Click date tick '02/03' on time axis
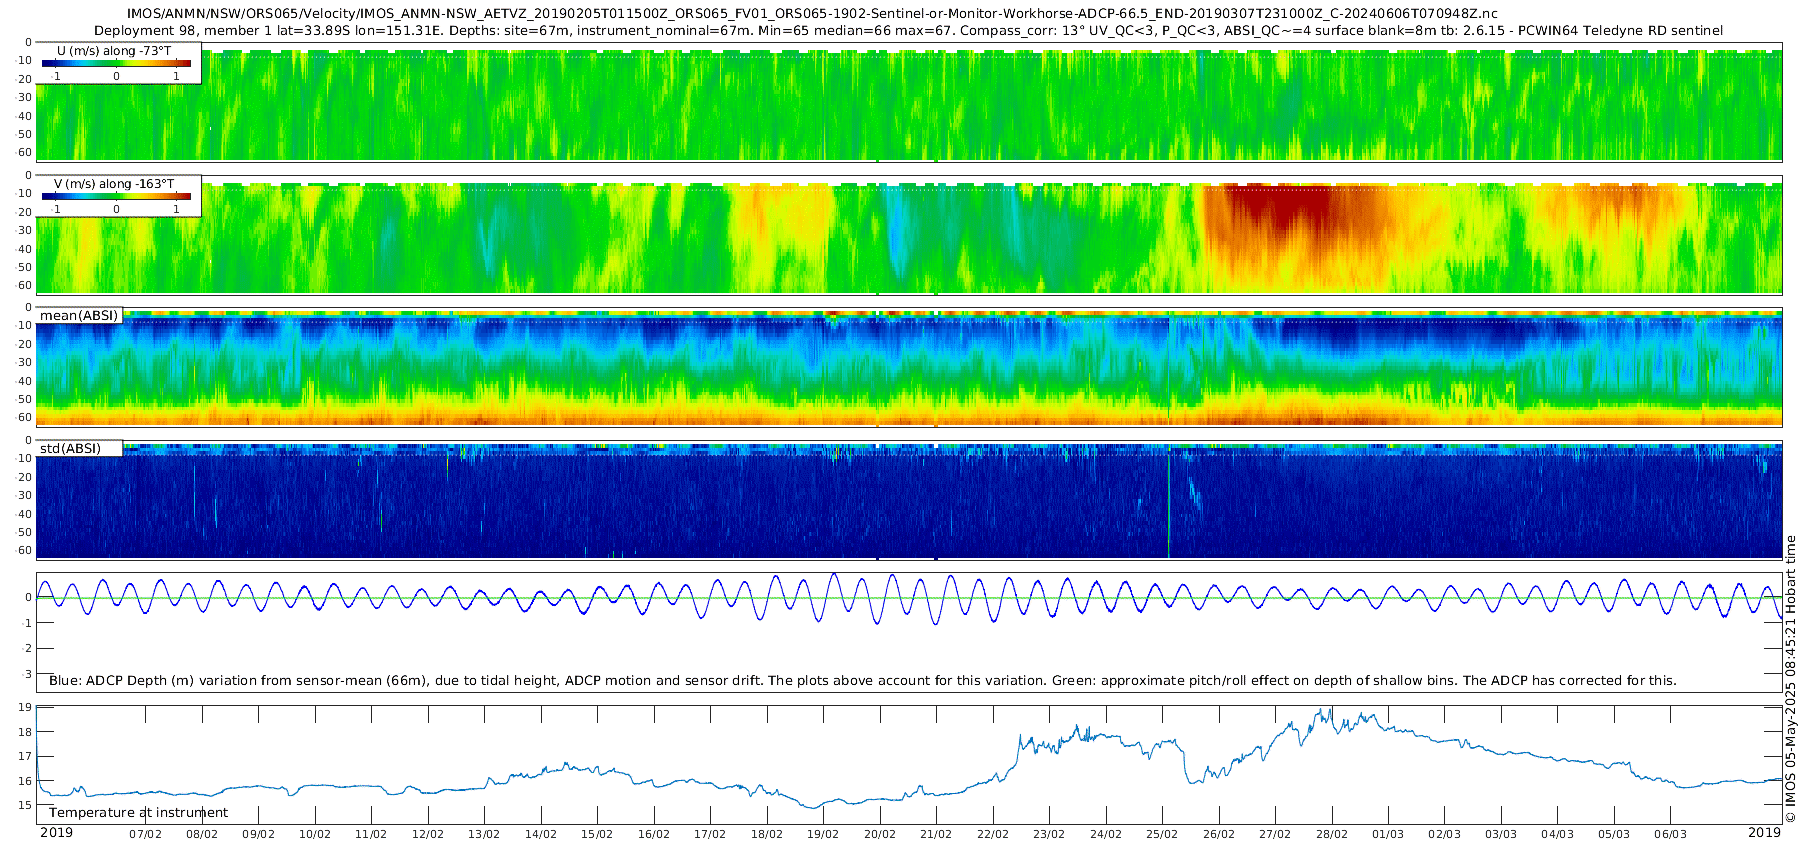This screenshot has width=1800, height=850. click(x=1445, y=834)
